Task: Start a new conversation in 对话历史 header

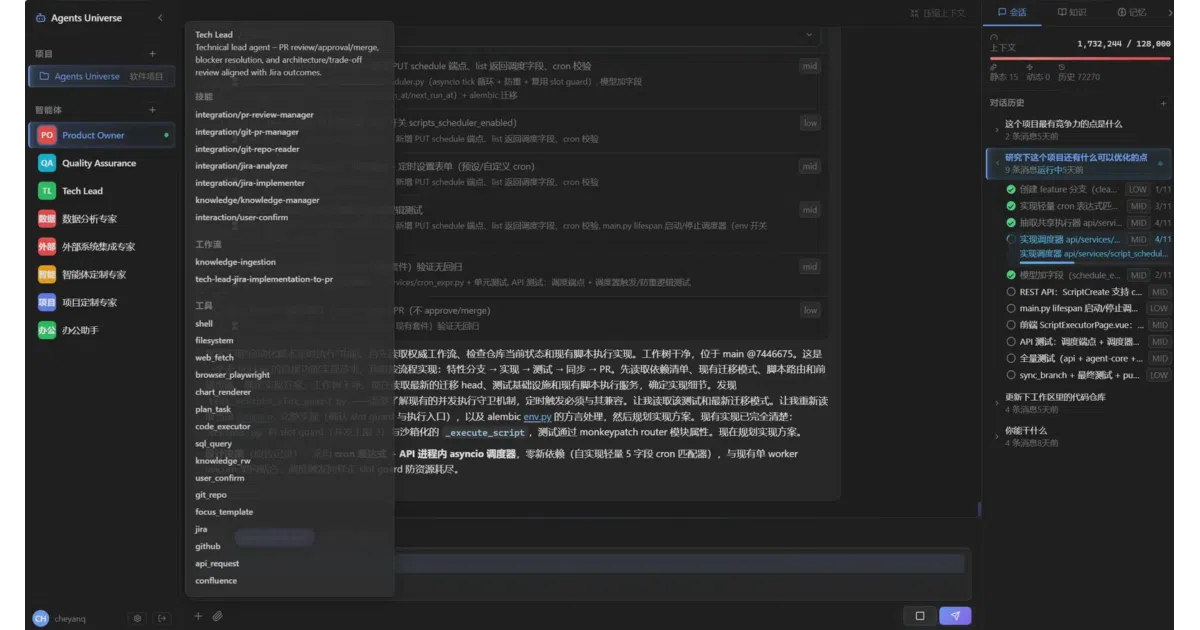Action: [x=1163, y=103]
